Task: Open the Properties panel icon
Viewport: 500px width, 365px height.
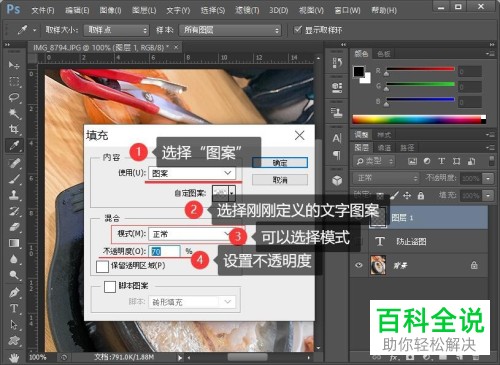Action: [x=337, y=87]
